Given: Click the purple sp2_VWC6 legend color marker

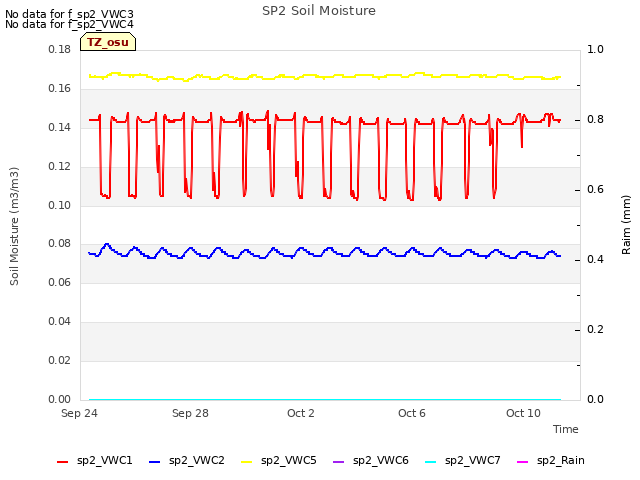Looking at the screenshot, I should tap(339, 462).
